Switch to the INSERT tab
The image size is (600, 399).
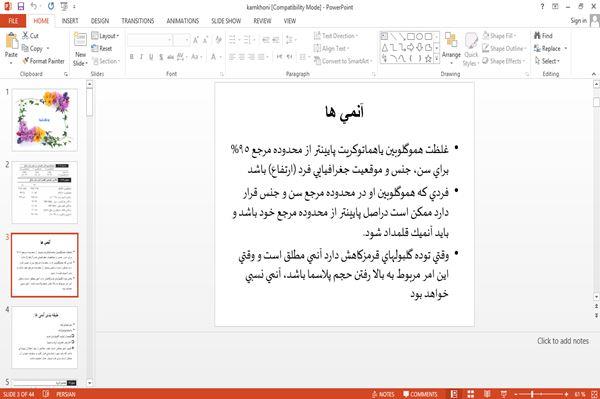tap(70, 21)
